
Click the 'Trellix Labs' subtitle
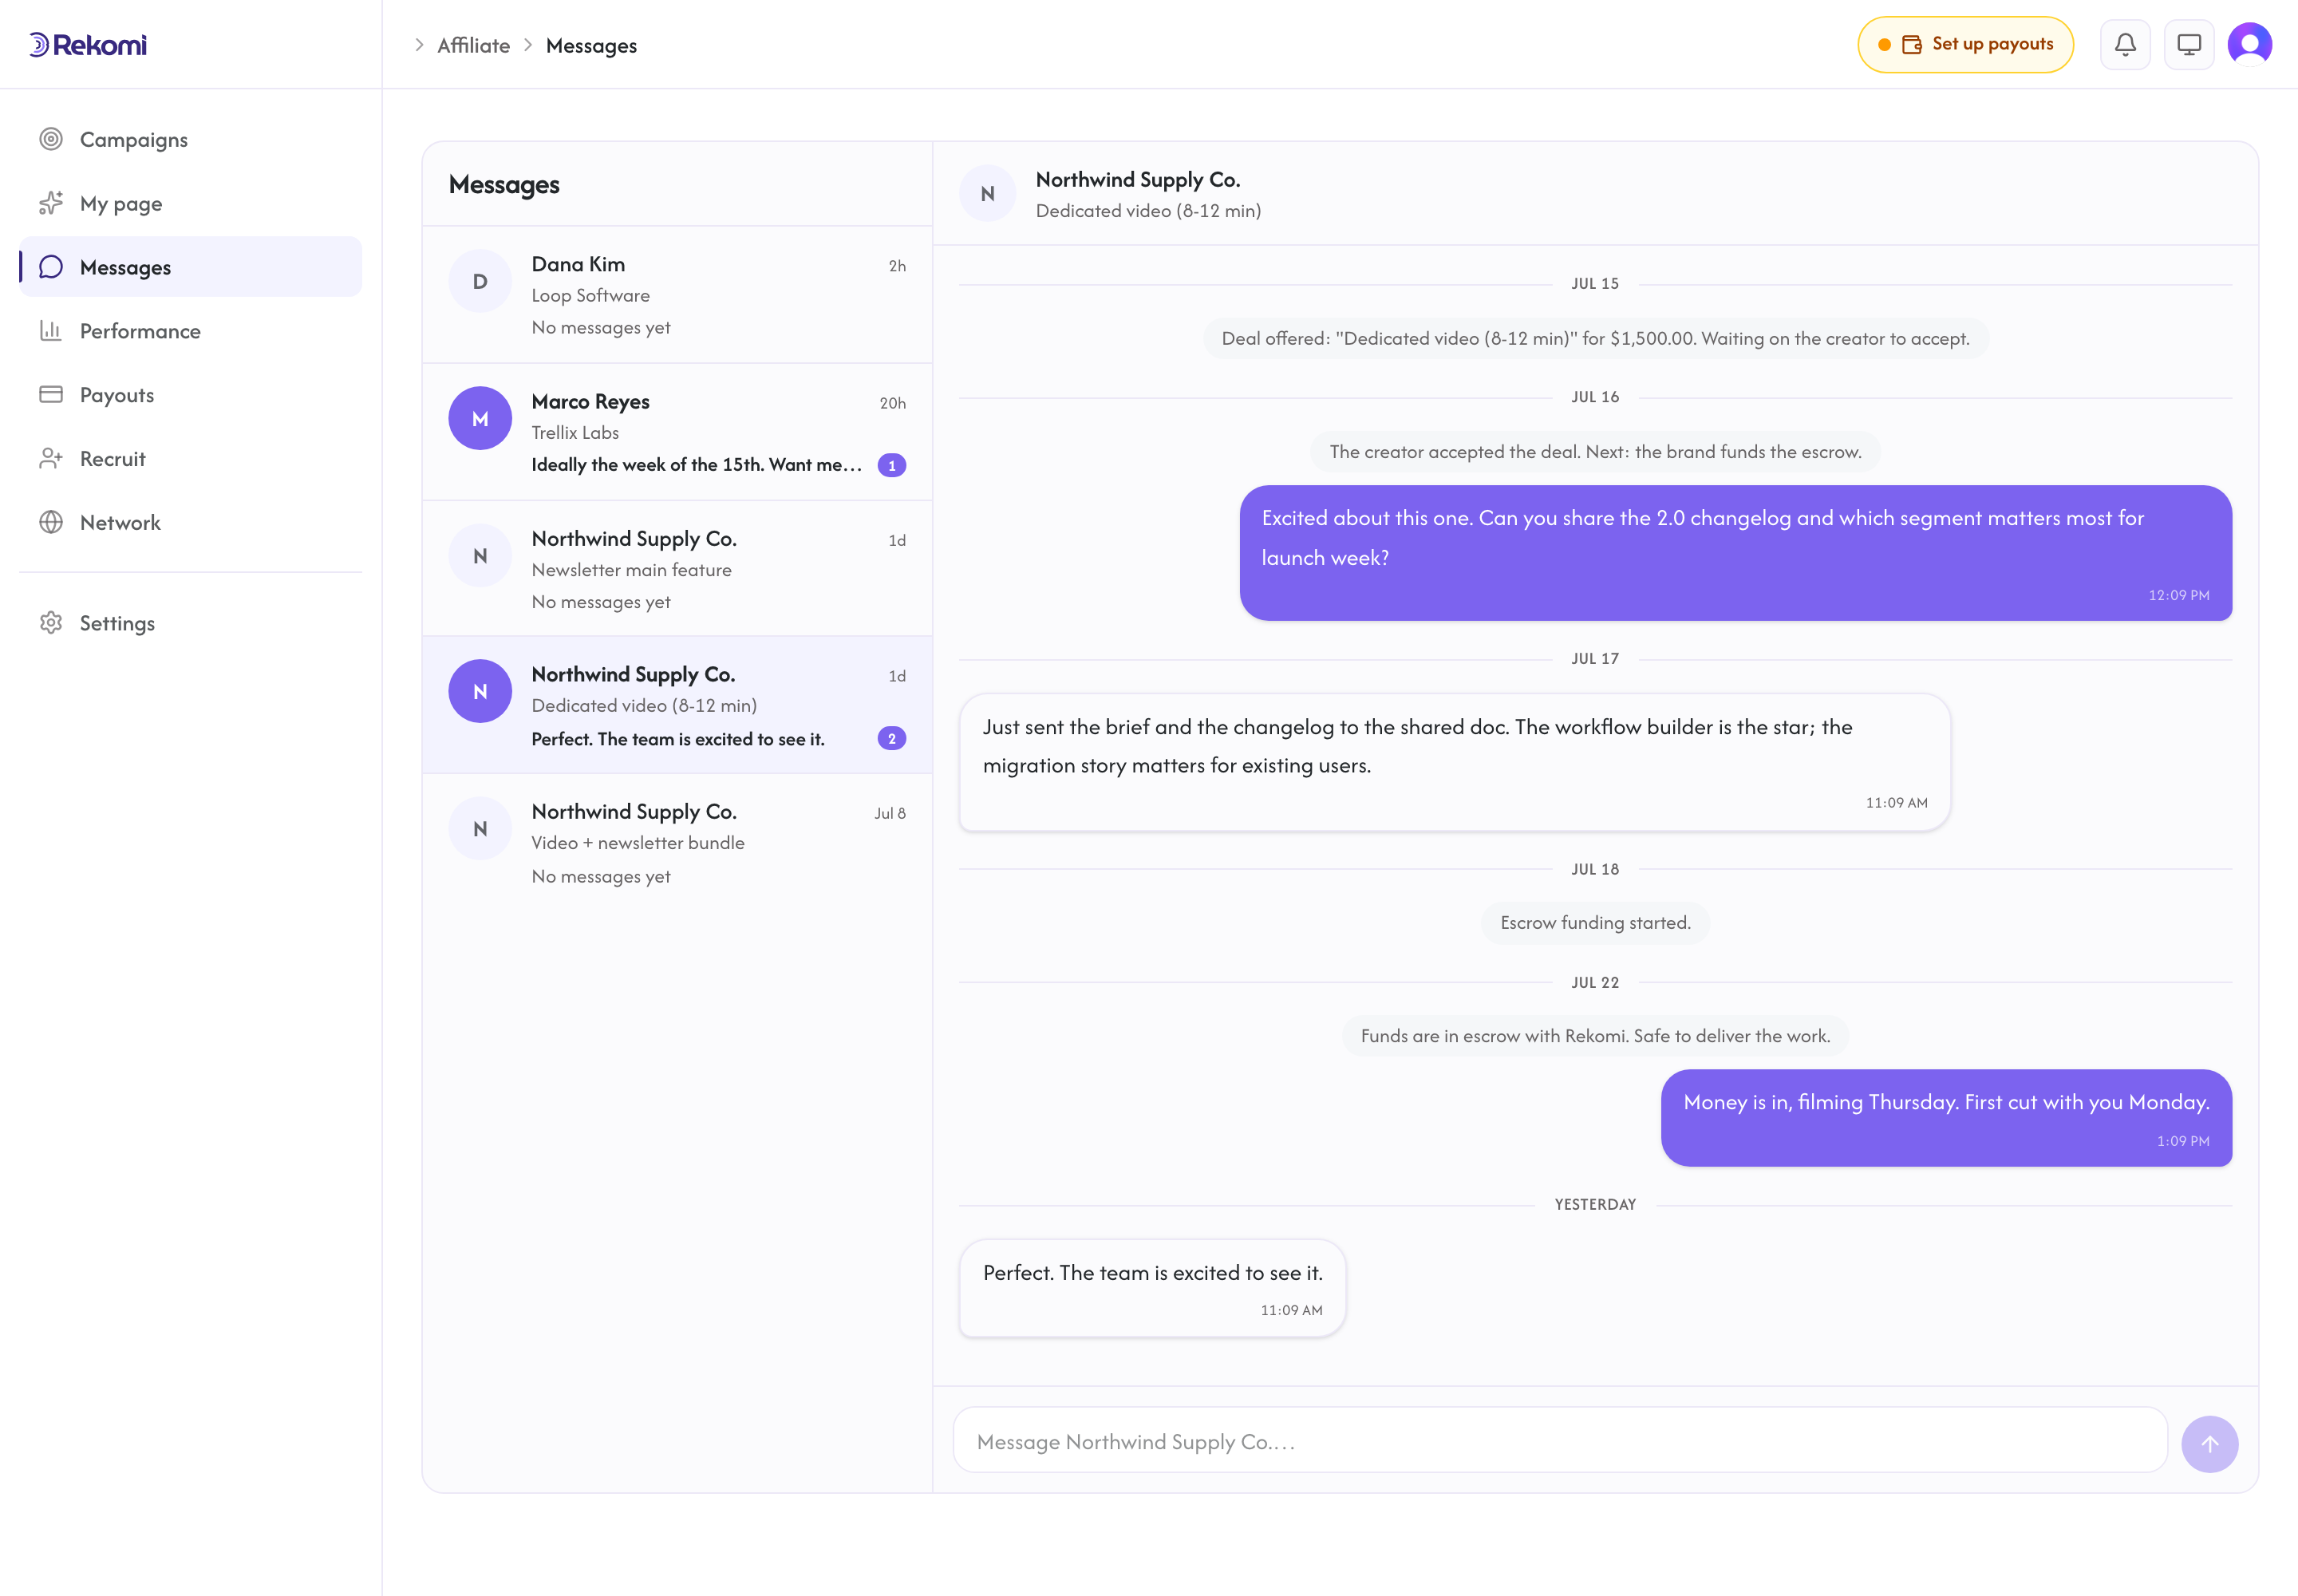tap(575, 432)
